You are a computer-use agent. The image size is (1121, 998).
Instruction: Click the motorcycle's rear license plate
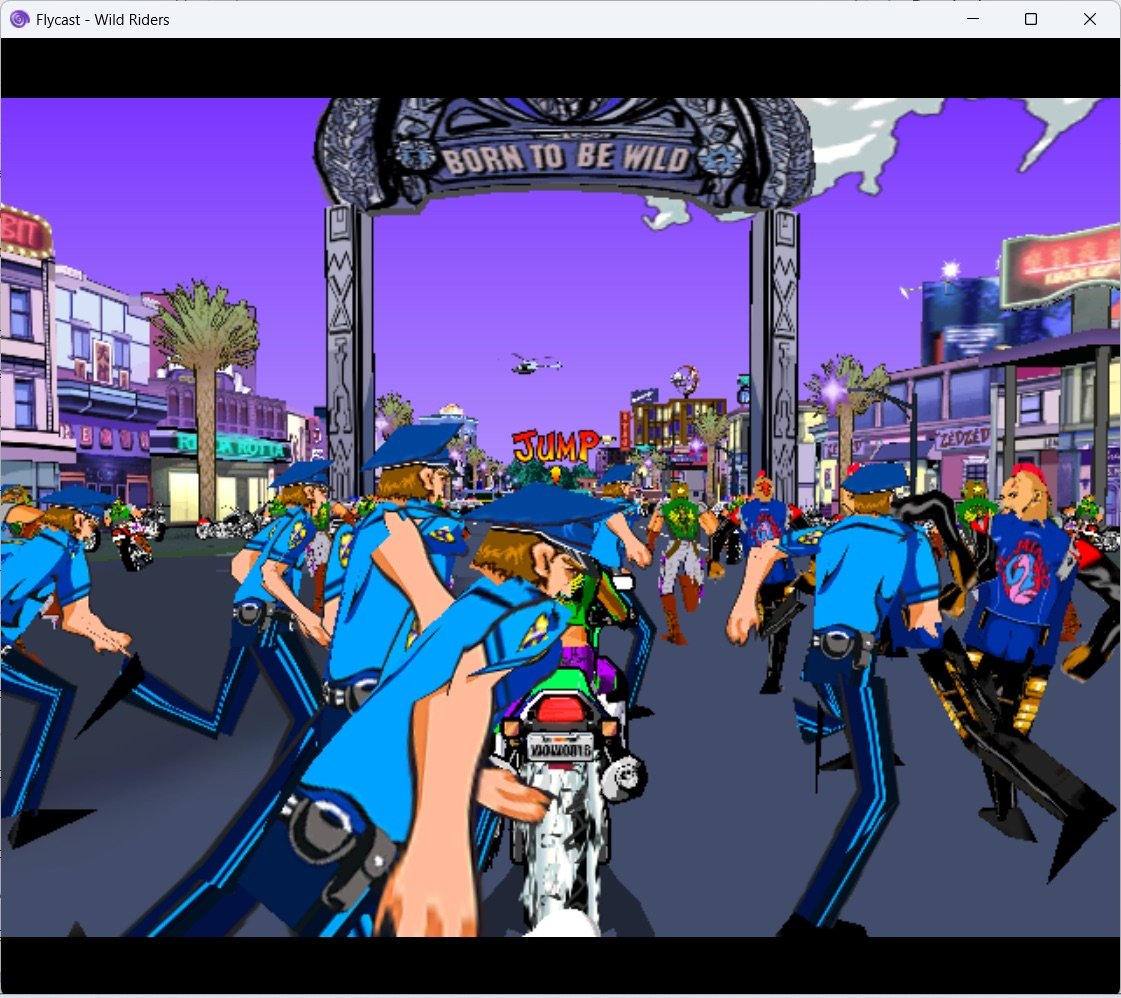tap(558, 746)
